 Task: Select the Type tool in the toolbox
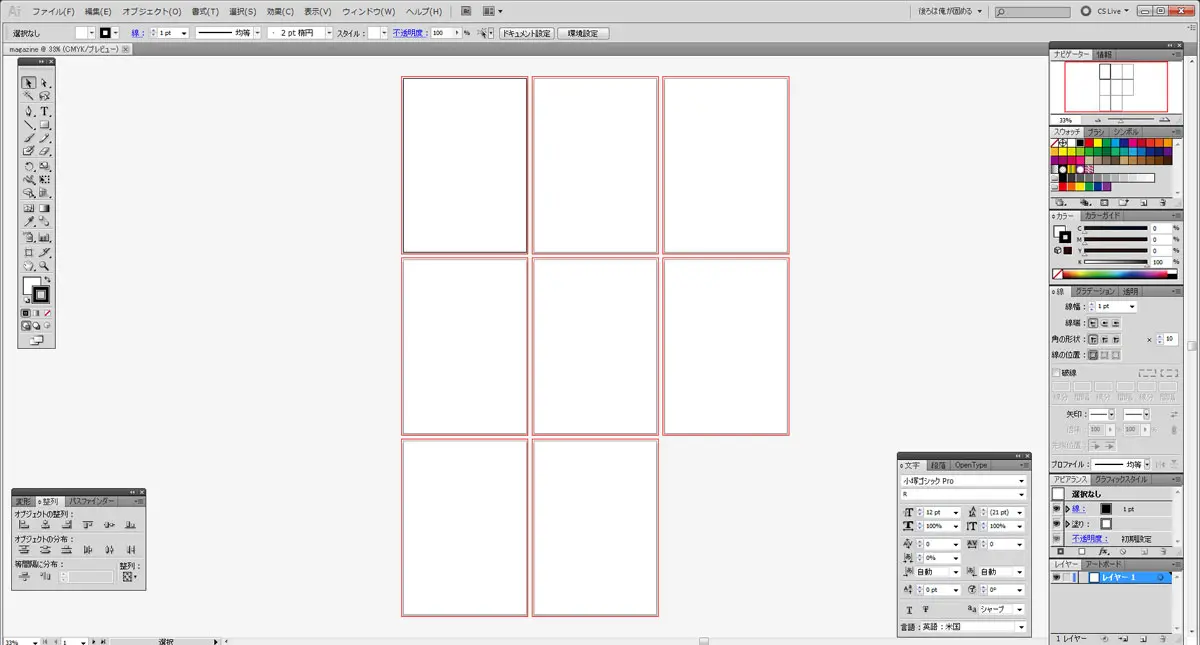point(45,111)
